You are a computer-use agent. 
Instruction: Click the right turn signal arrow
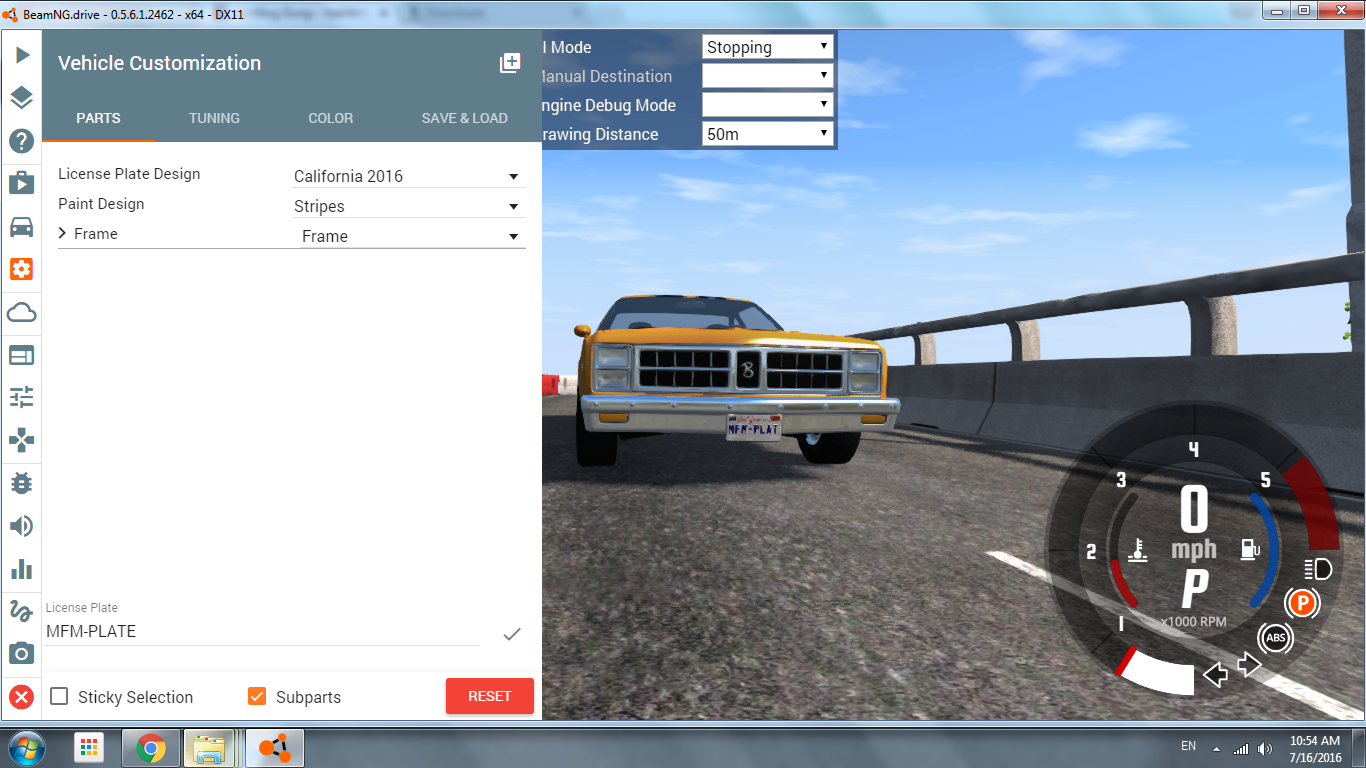(x=1250, y=664)
